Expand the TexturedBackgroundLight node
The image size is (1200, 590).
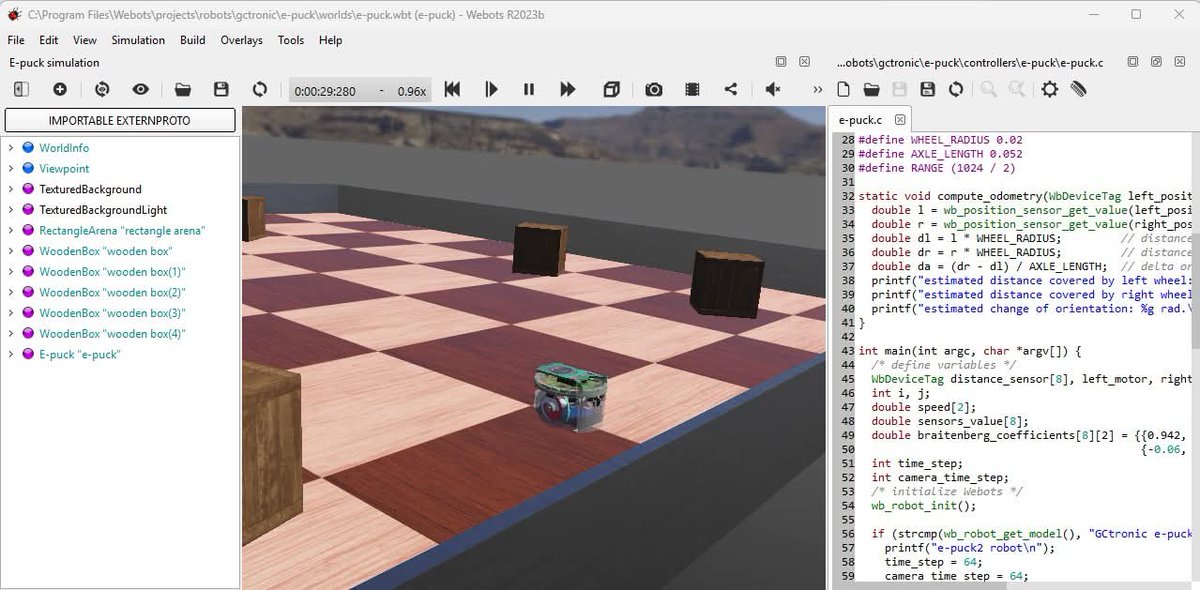(10, 210)
